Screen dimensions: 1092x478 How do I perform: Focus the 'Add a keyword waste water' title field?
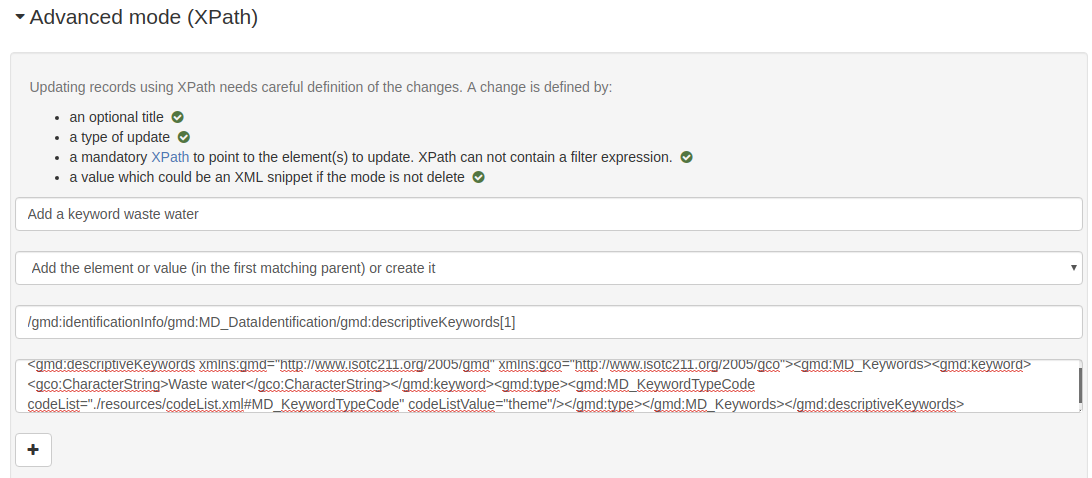(549, 214)
